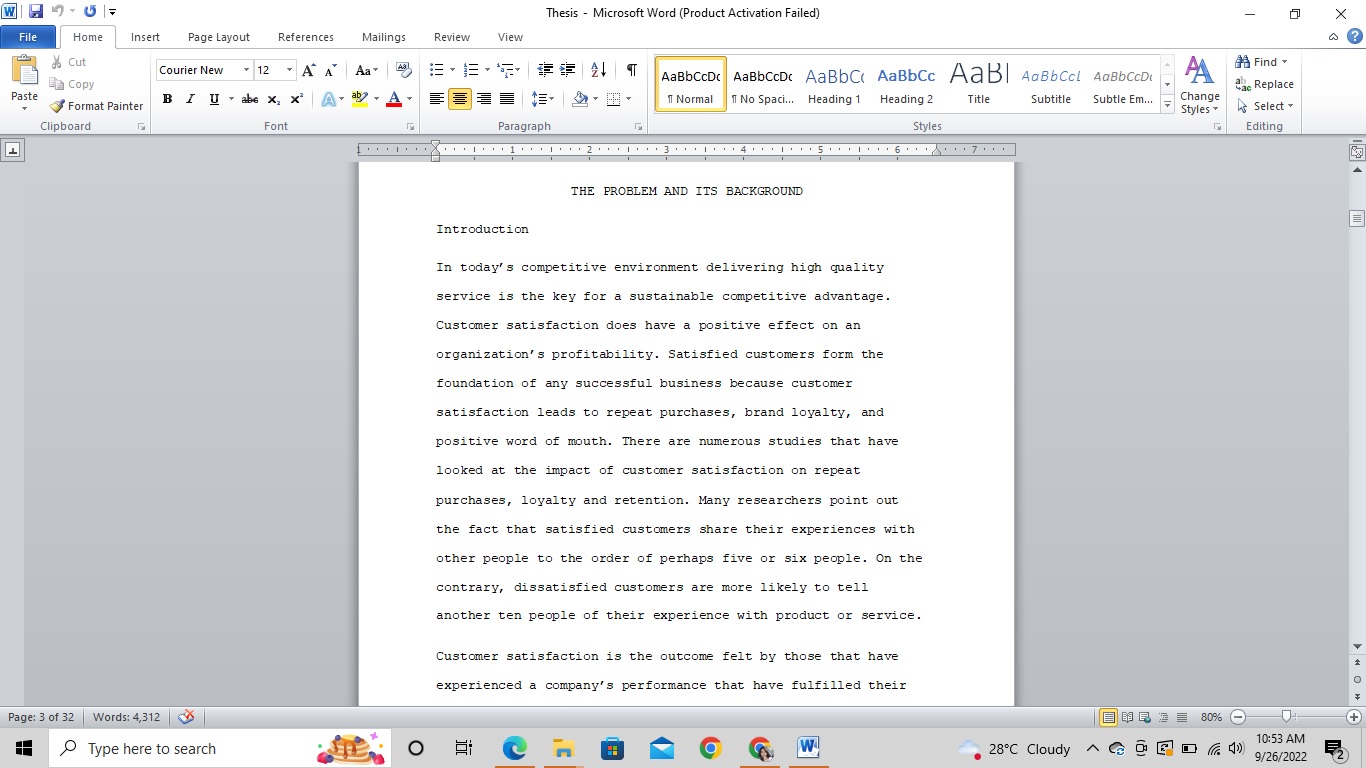The width and height of the screenshot is (1366, 768).
Task: Justify the paragraph text
Action: point(507,99)
